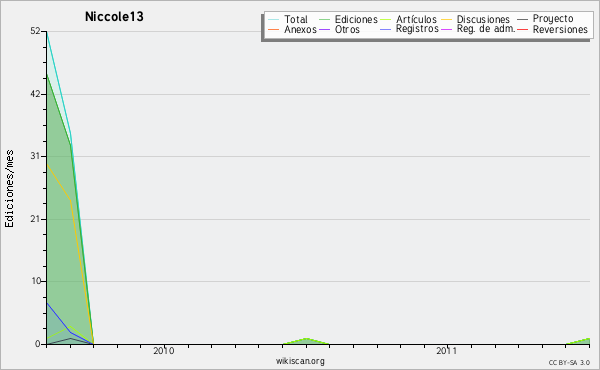Click the purple Otros legend line swatch
600x370 pixels.
pos(324,29)
